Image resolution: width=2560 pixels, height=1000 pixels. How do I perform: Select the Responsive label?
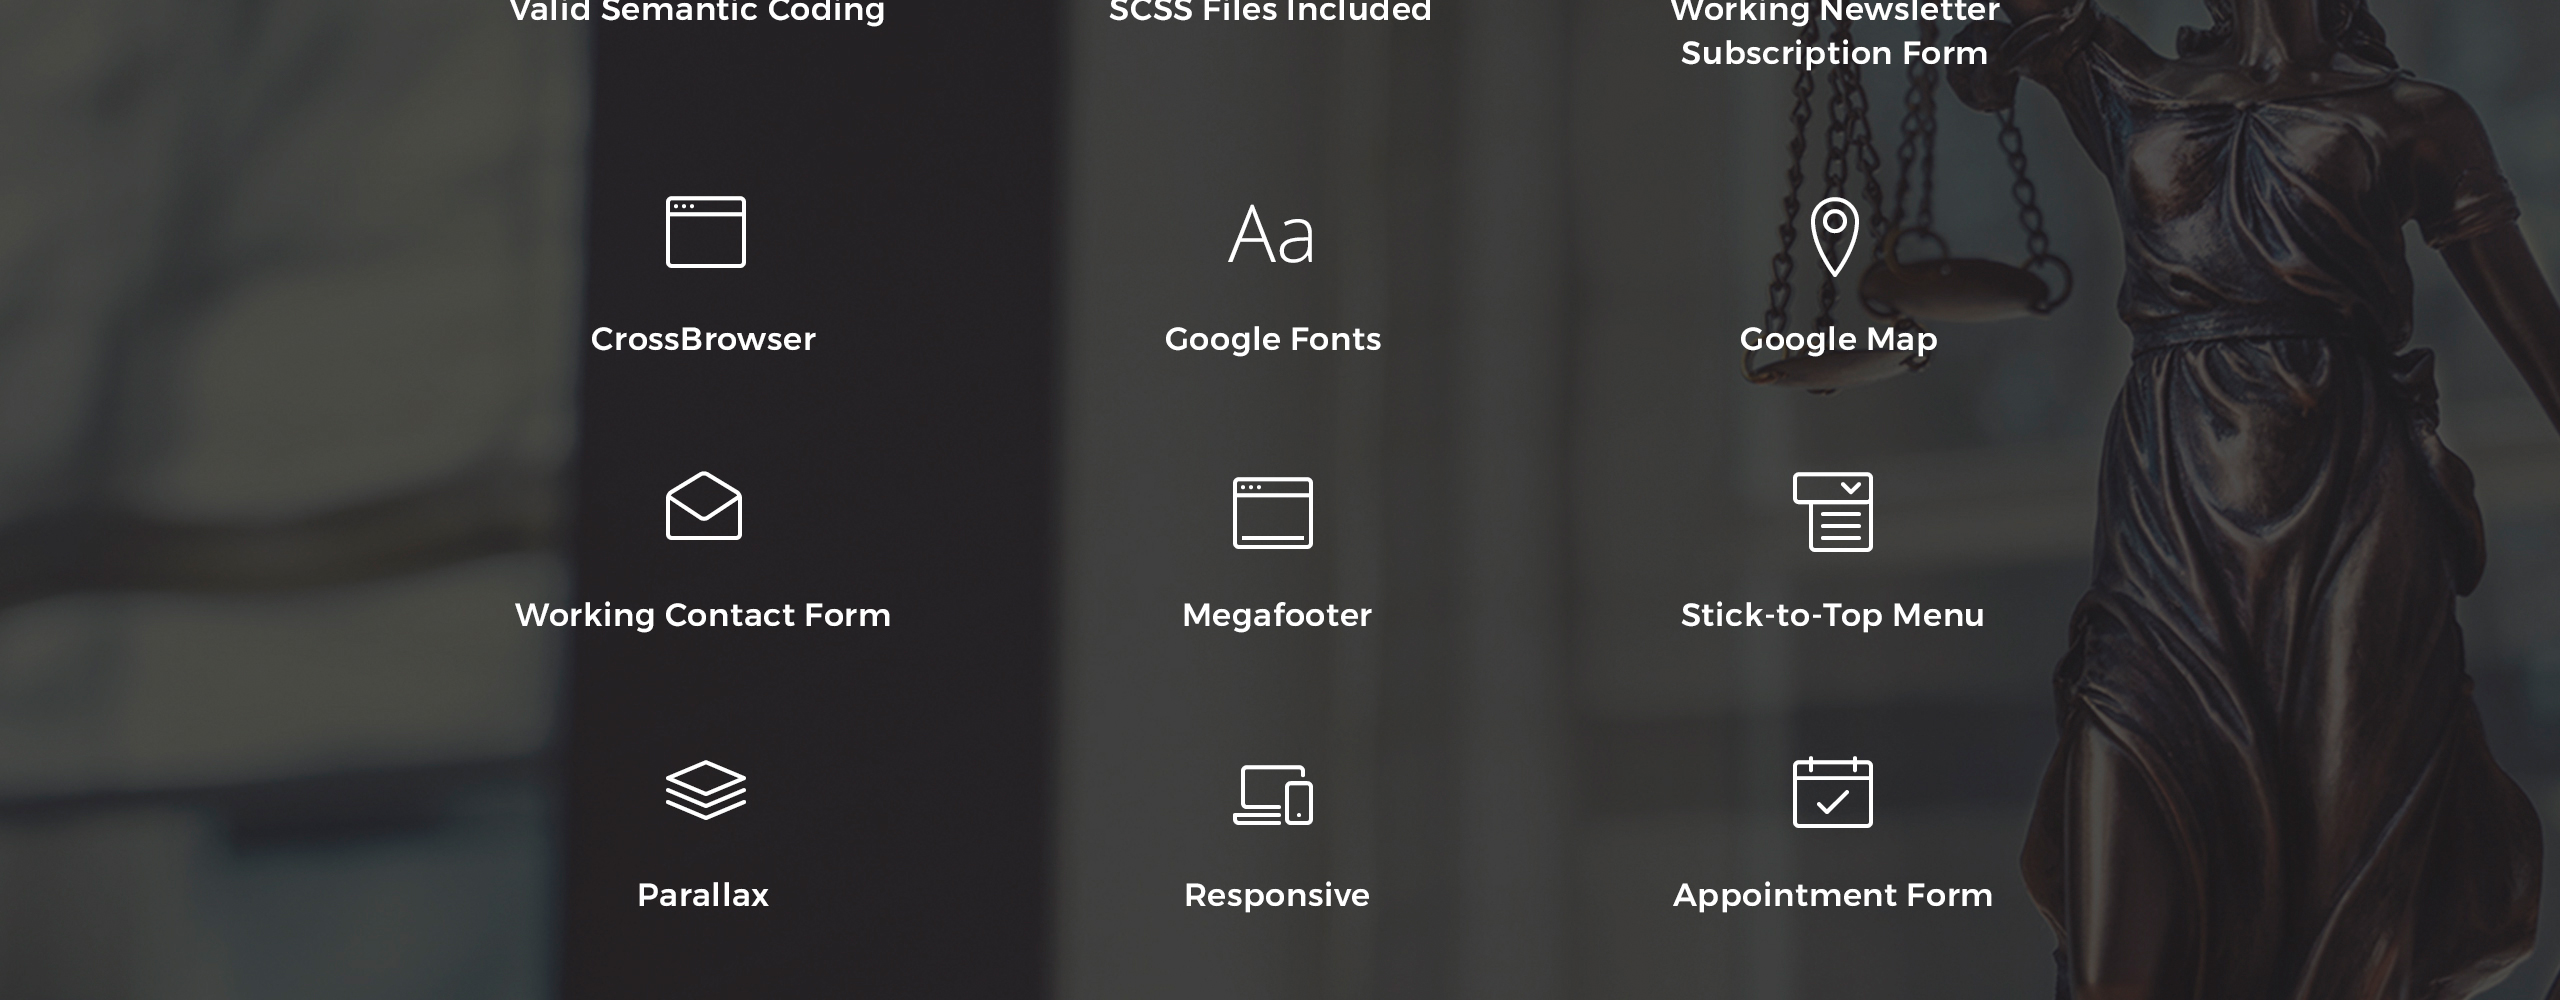(x=1277, y=896)
